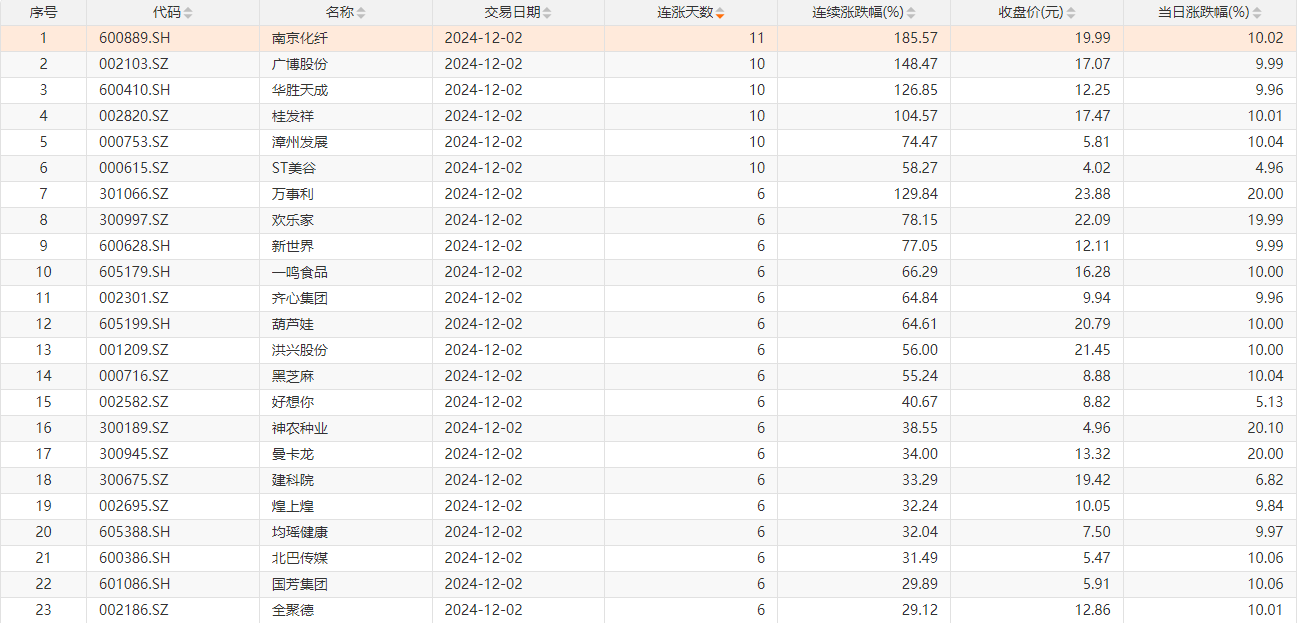
Task: Open stock name 齐心集团
Action: [x=300, y=298]
